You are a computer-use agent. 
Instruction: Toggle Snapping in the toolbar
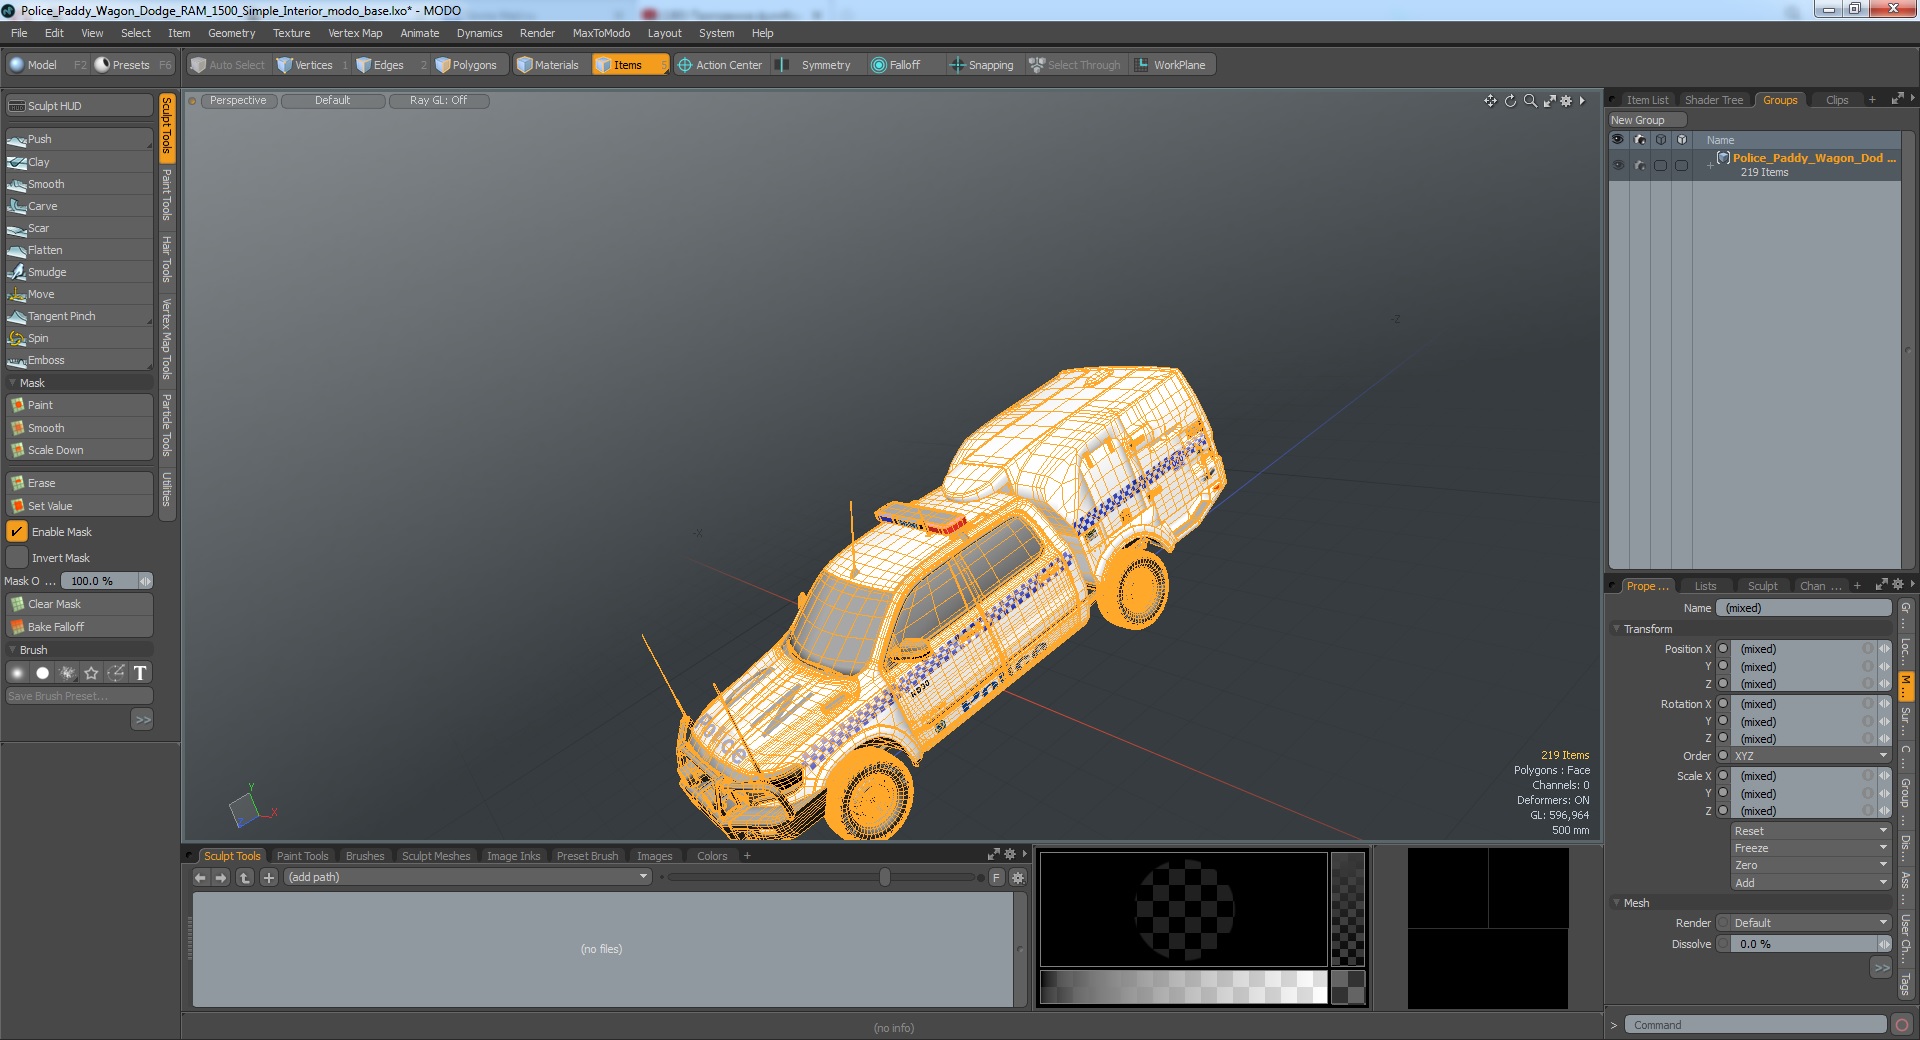[981, 65]
